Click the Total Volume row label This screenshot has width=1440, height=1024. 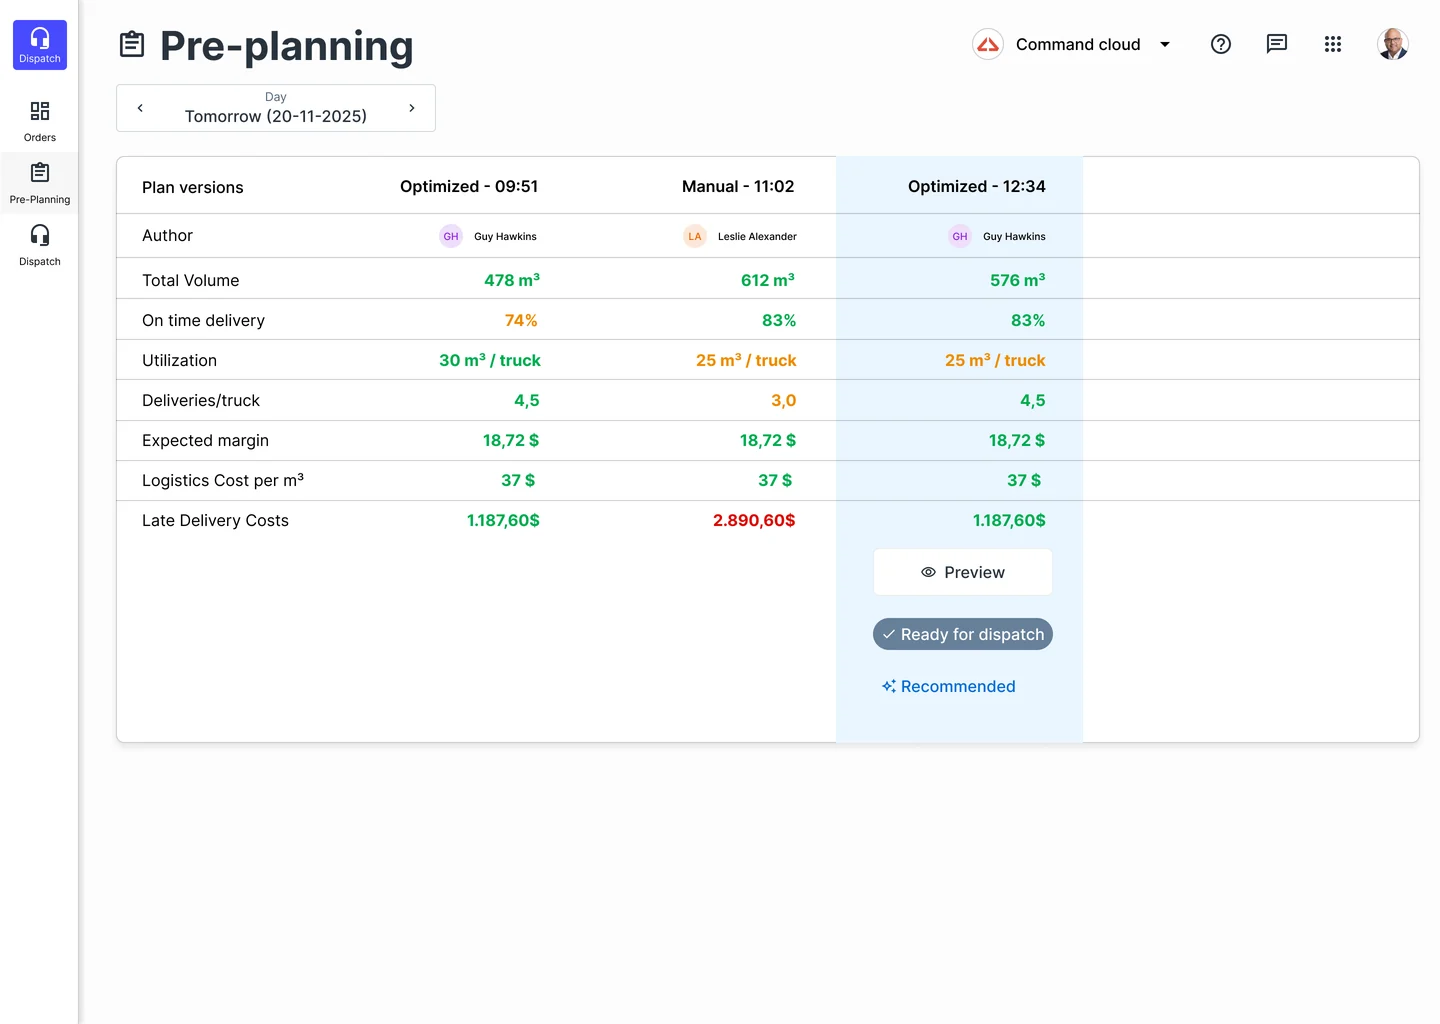coord(191,280)
